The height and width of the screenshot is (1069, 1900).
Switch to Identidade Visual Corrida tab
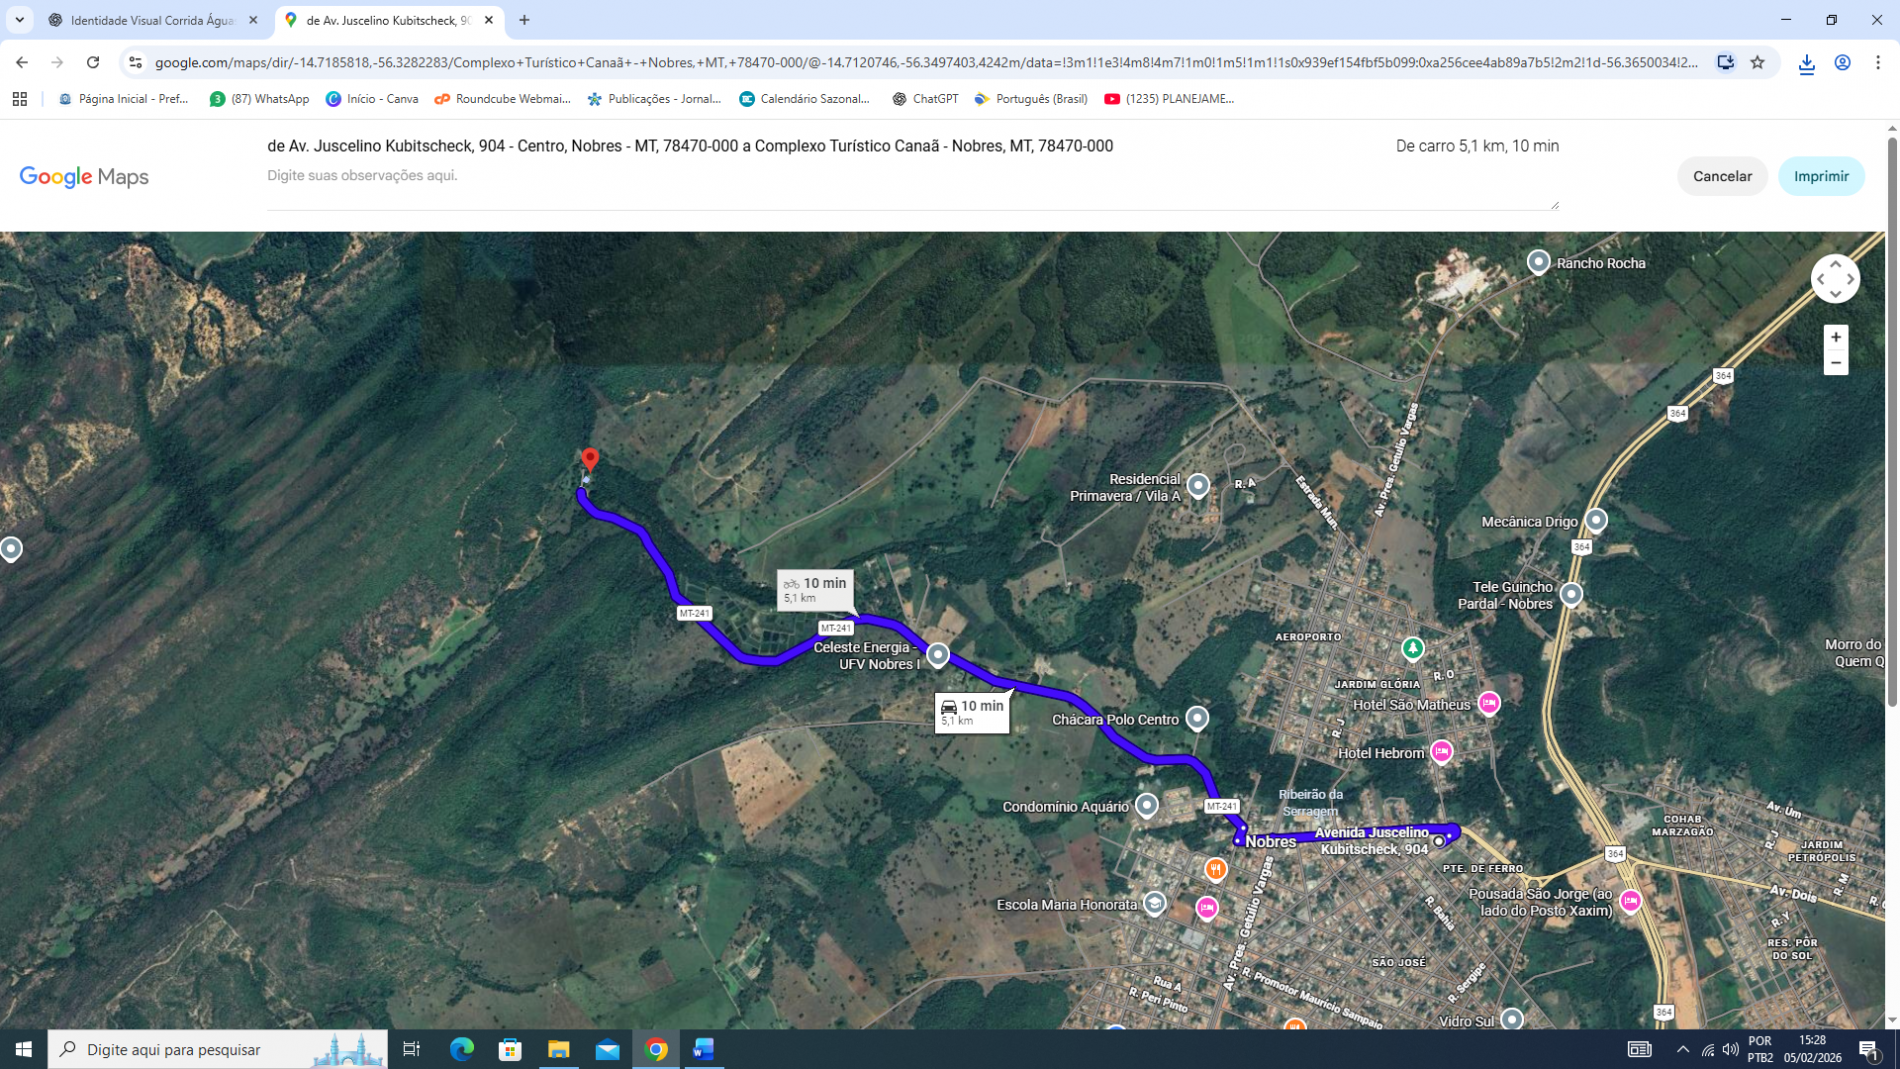coord(152,20)
